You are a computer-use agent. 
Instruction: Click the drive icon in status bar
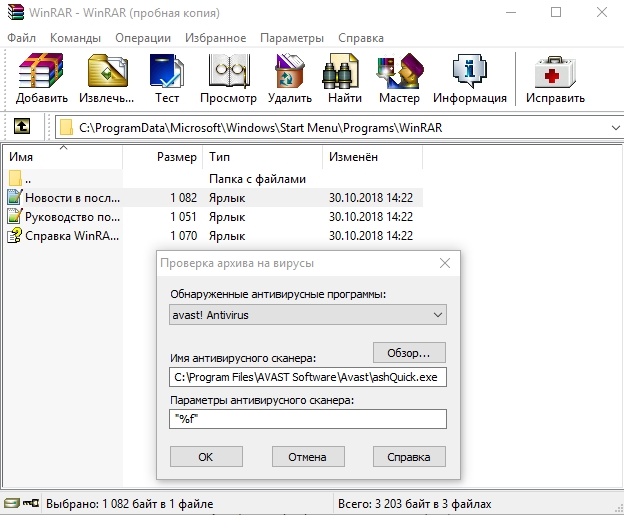tap(12, 503)
